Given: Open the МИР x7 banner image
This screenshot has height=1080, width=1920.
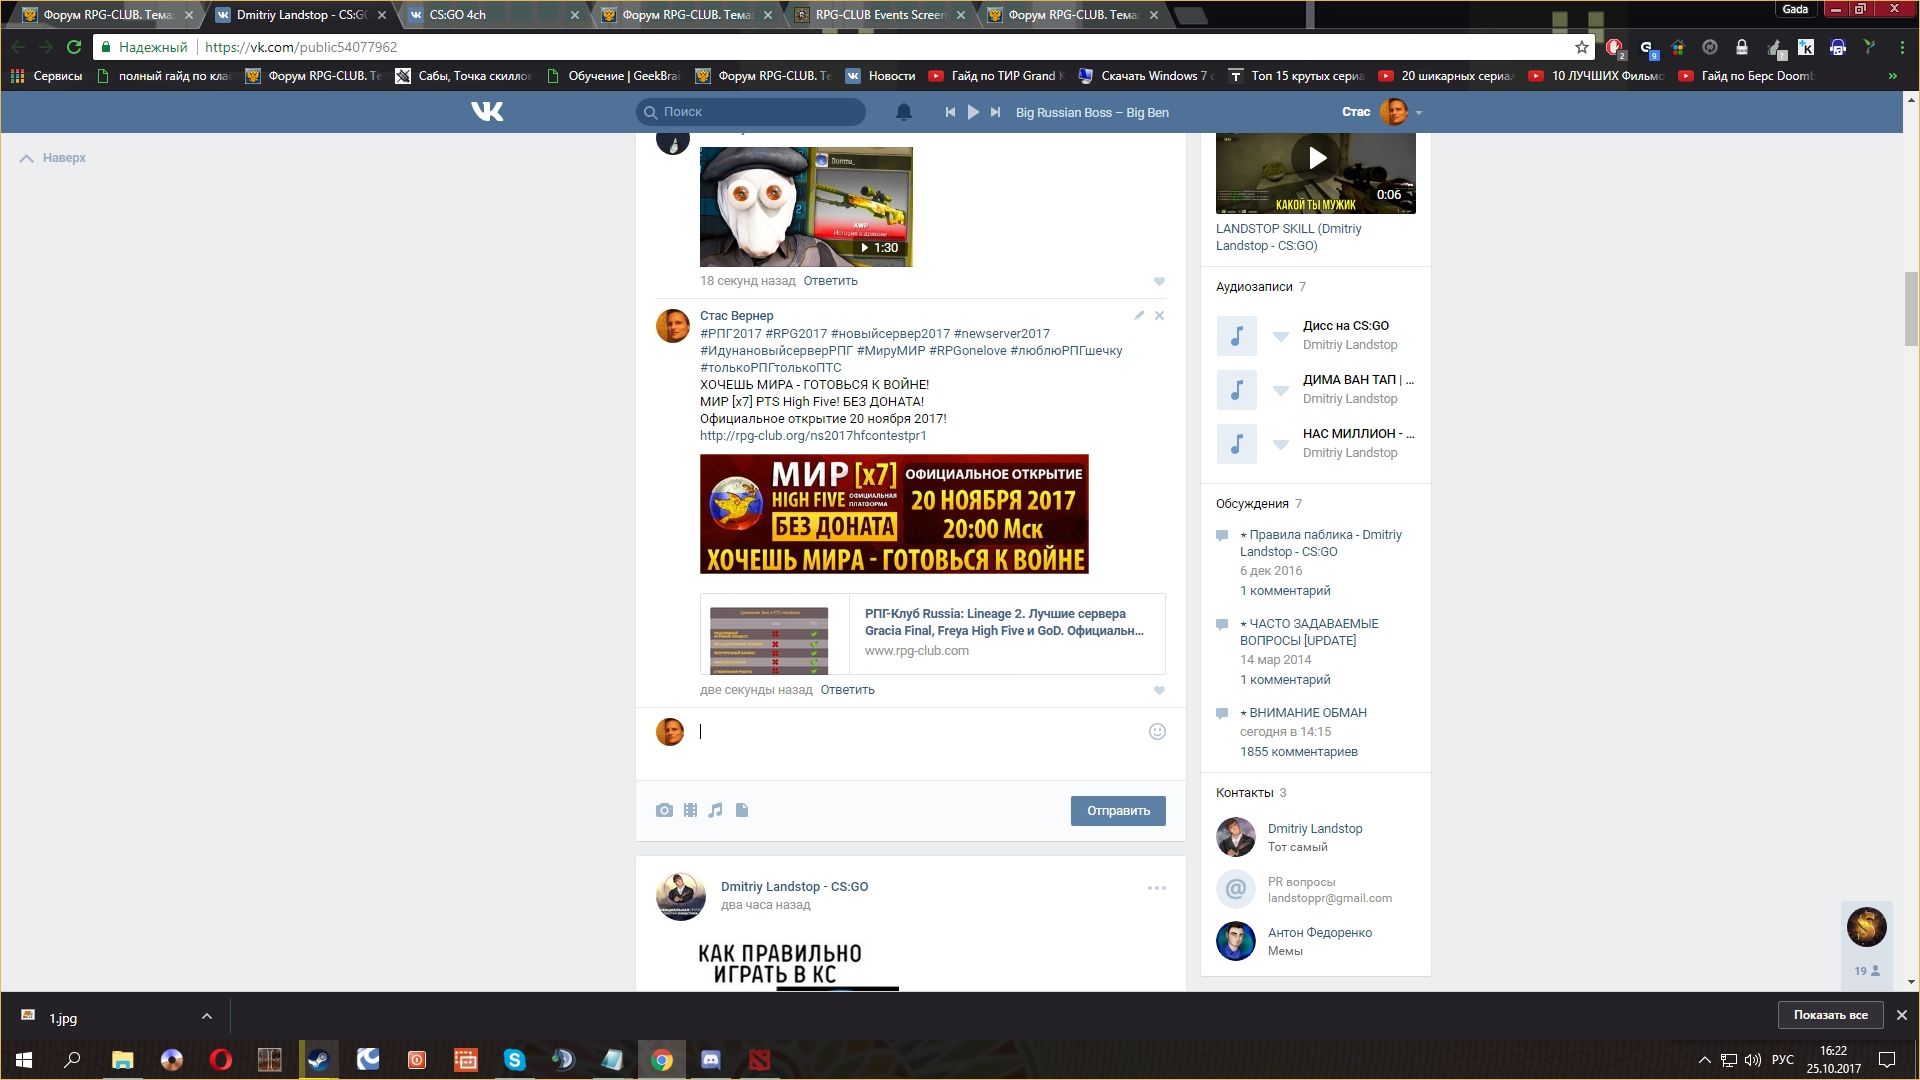Looking at the screenshot, I should point(894,514).
